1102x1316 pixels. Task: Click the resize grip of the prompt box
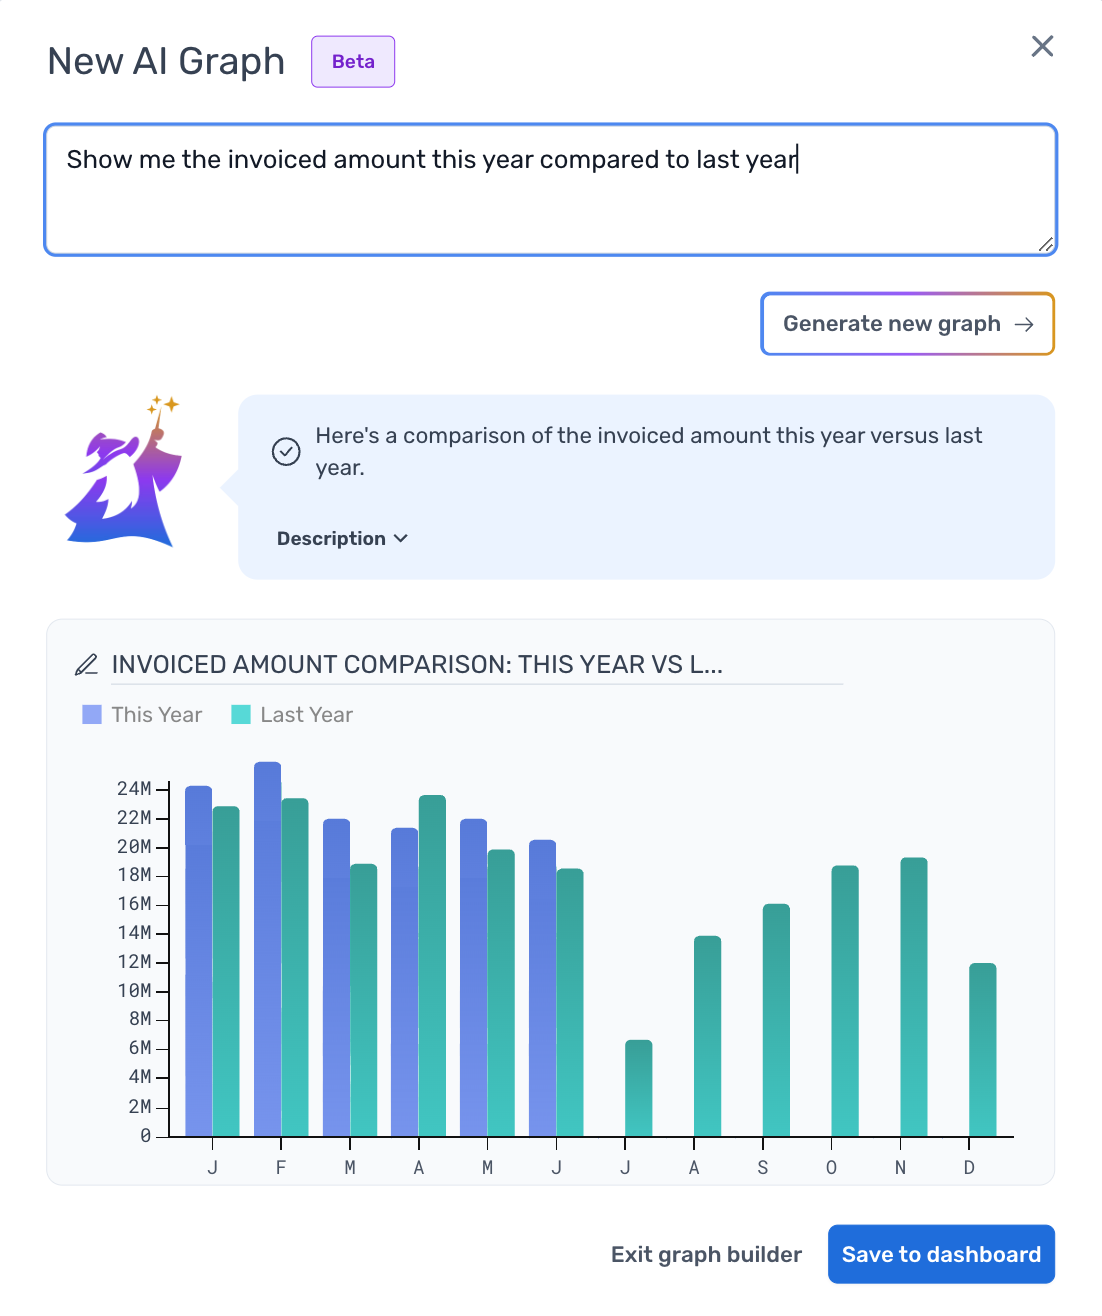[x=1045, y=244]
